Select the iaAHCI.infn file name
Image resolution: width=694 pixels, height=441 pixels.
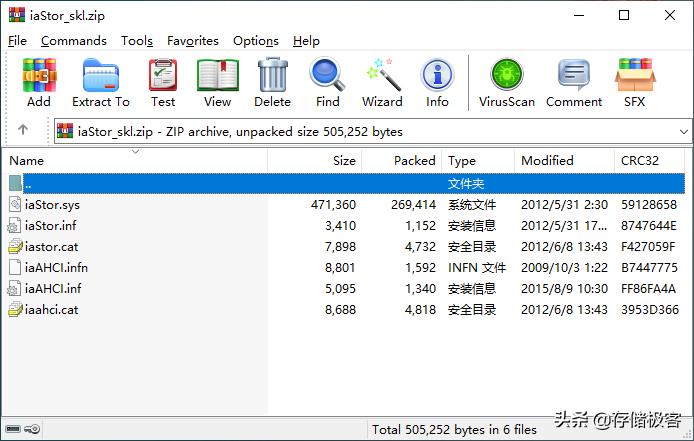[56, 267]
